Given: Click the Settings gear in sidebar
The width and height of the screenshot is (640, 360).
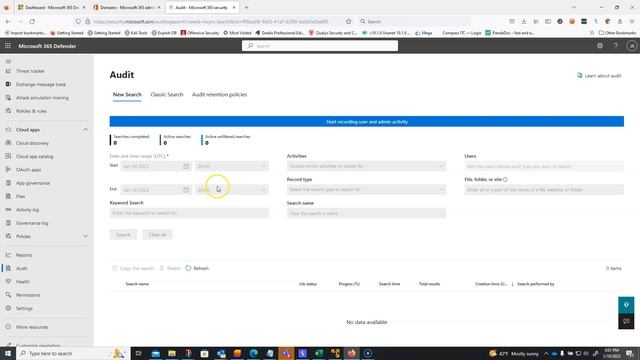Looking at the screenshot, I should pos(8,308).
